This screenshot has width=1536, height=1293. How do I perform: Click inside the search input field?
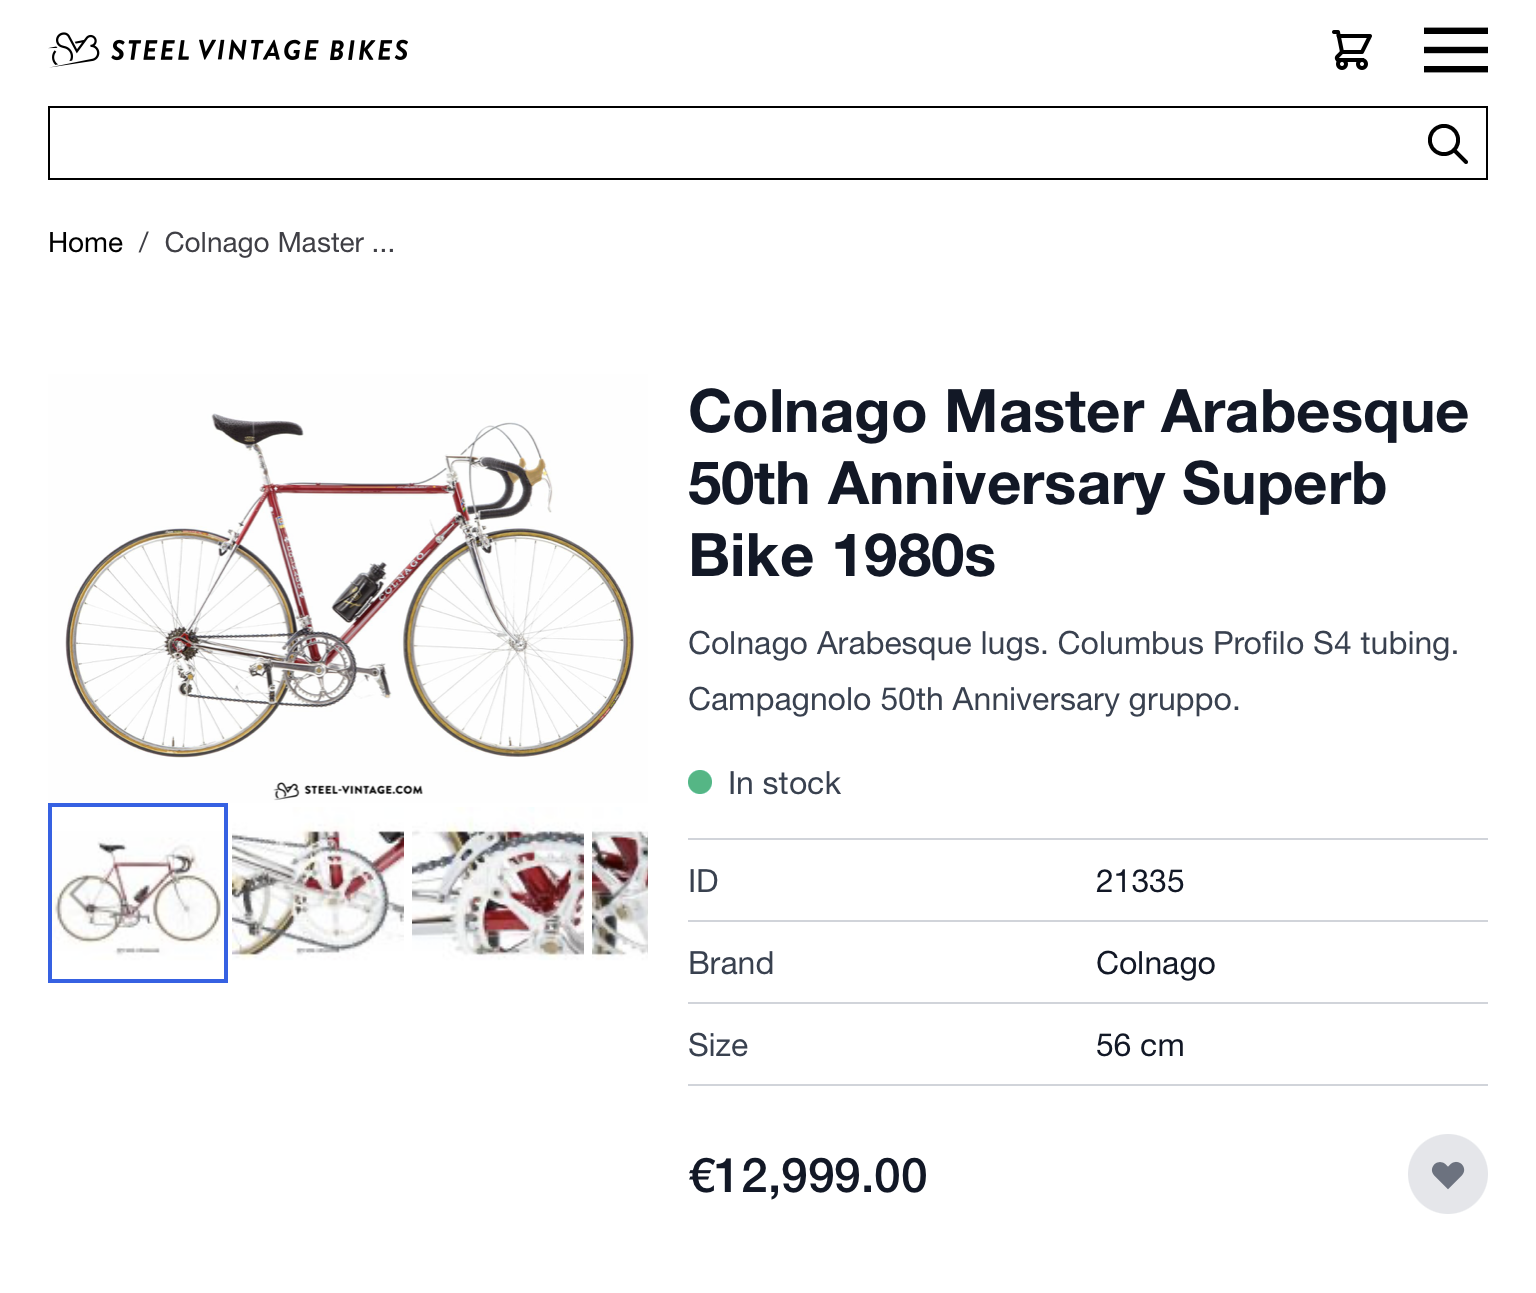(x=730, y=143)
